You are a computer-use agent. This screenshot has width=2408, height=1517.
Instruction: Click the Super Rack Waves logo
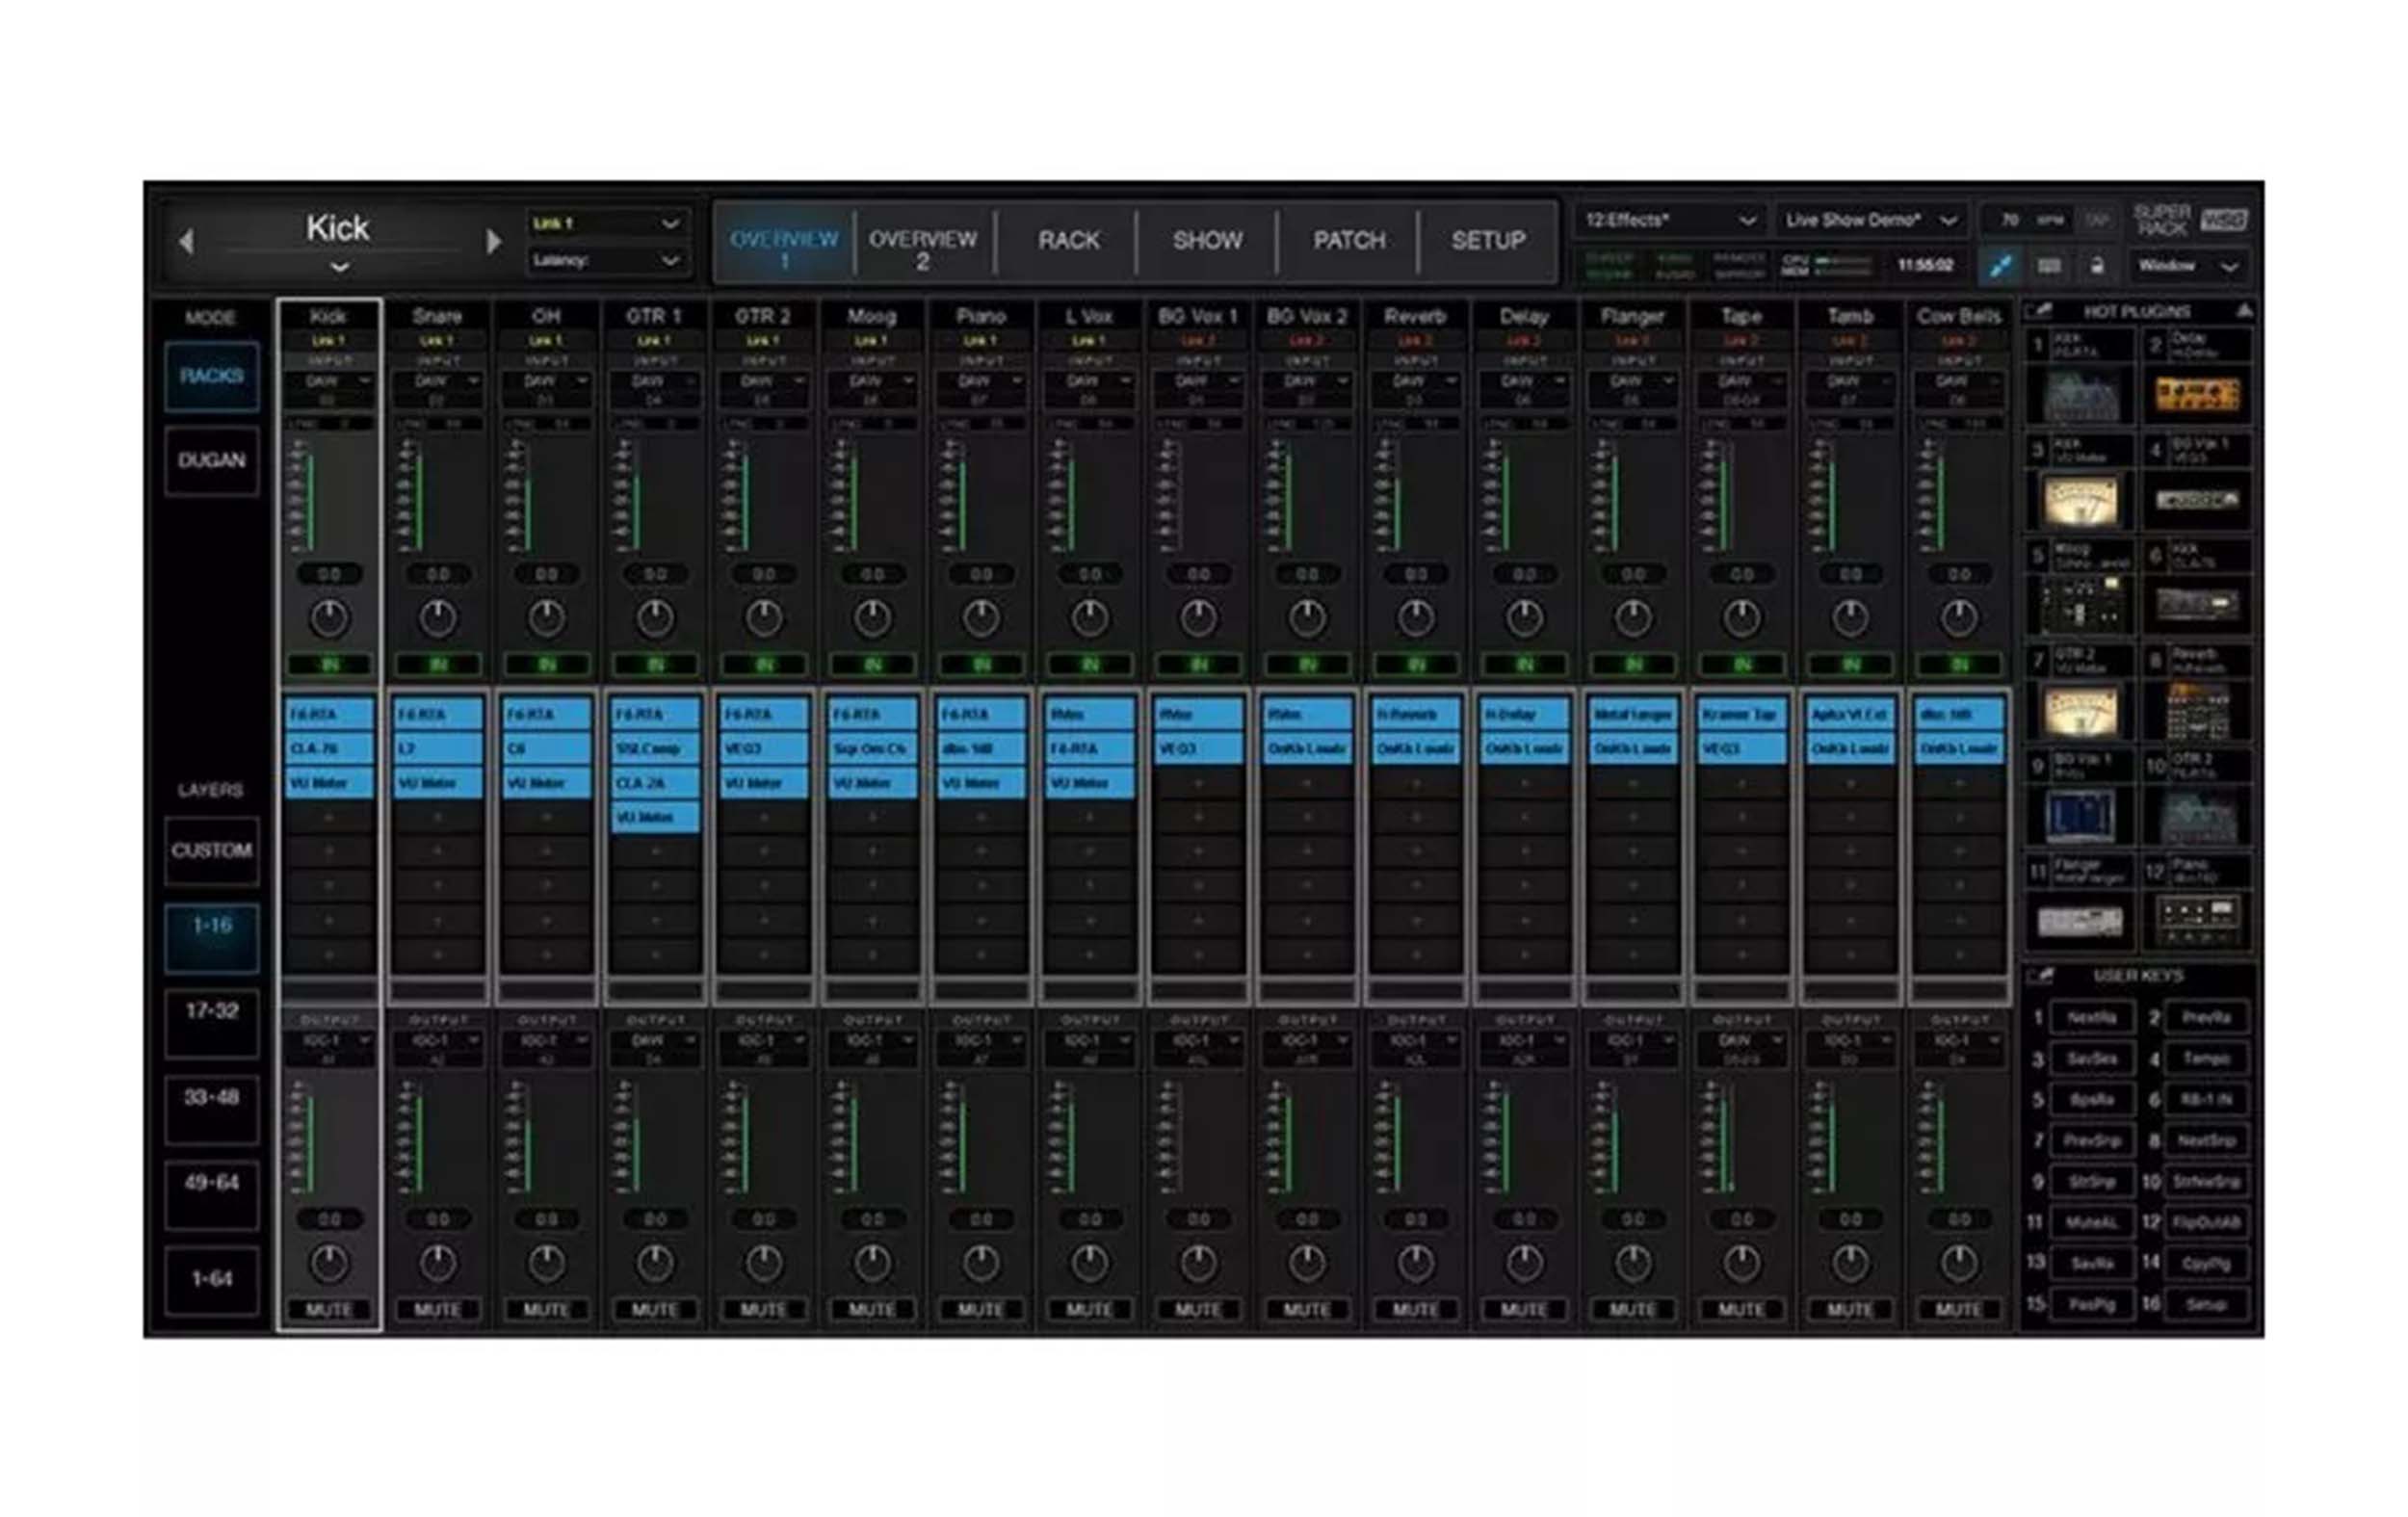pos(2190,220)
